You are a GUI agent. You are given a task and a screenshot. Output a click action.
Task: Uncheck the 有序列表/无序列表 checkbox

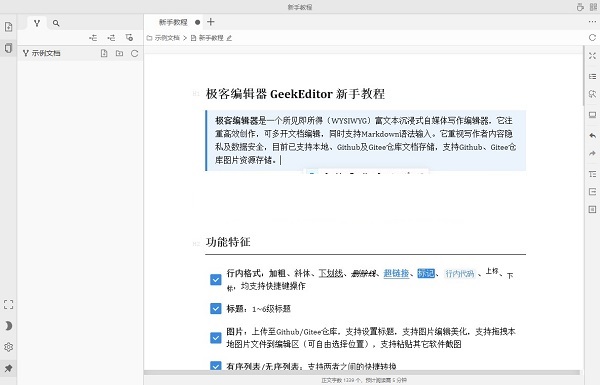[216, 365]
